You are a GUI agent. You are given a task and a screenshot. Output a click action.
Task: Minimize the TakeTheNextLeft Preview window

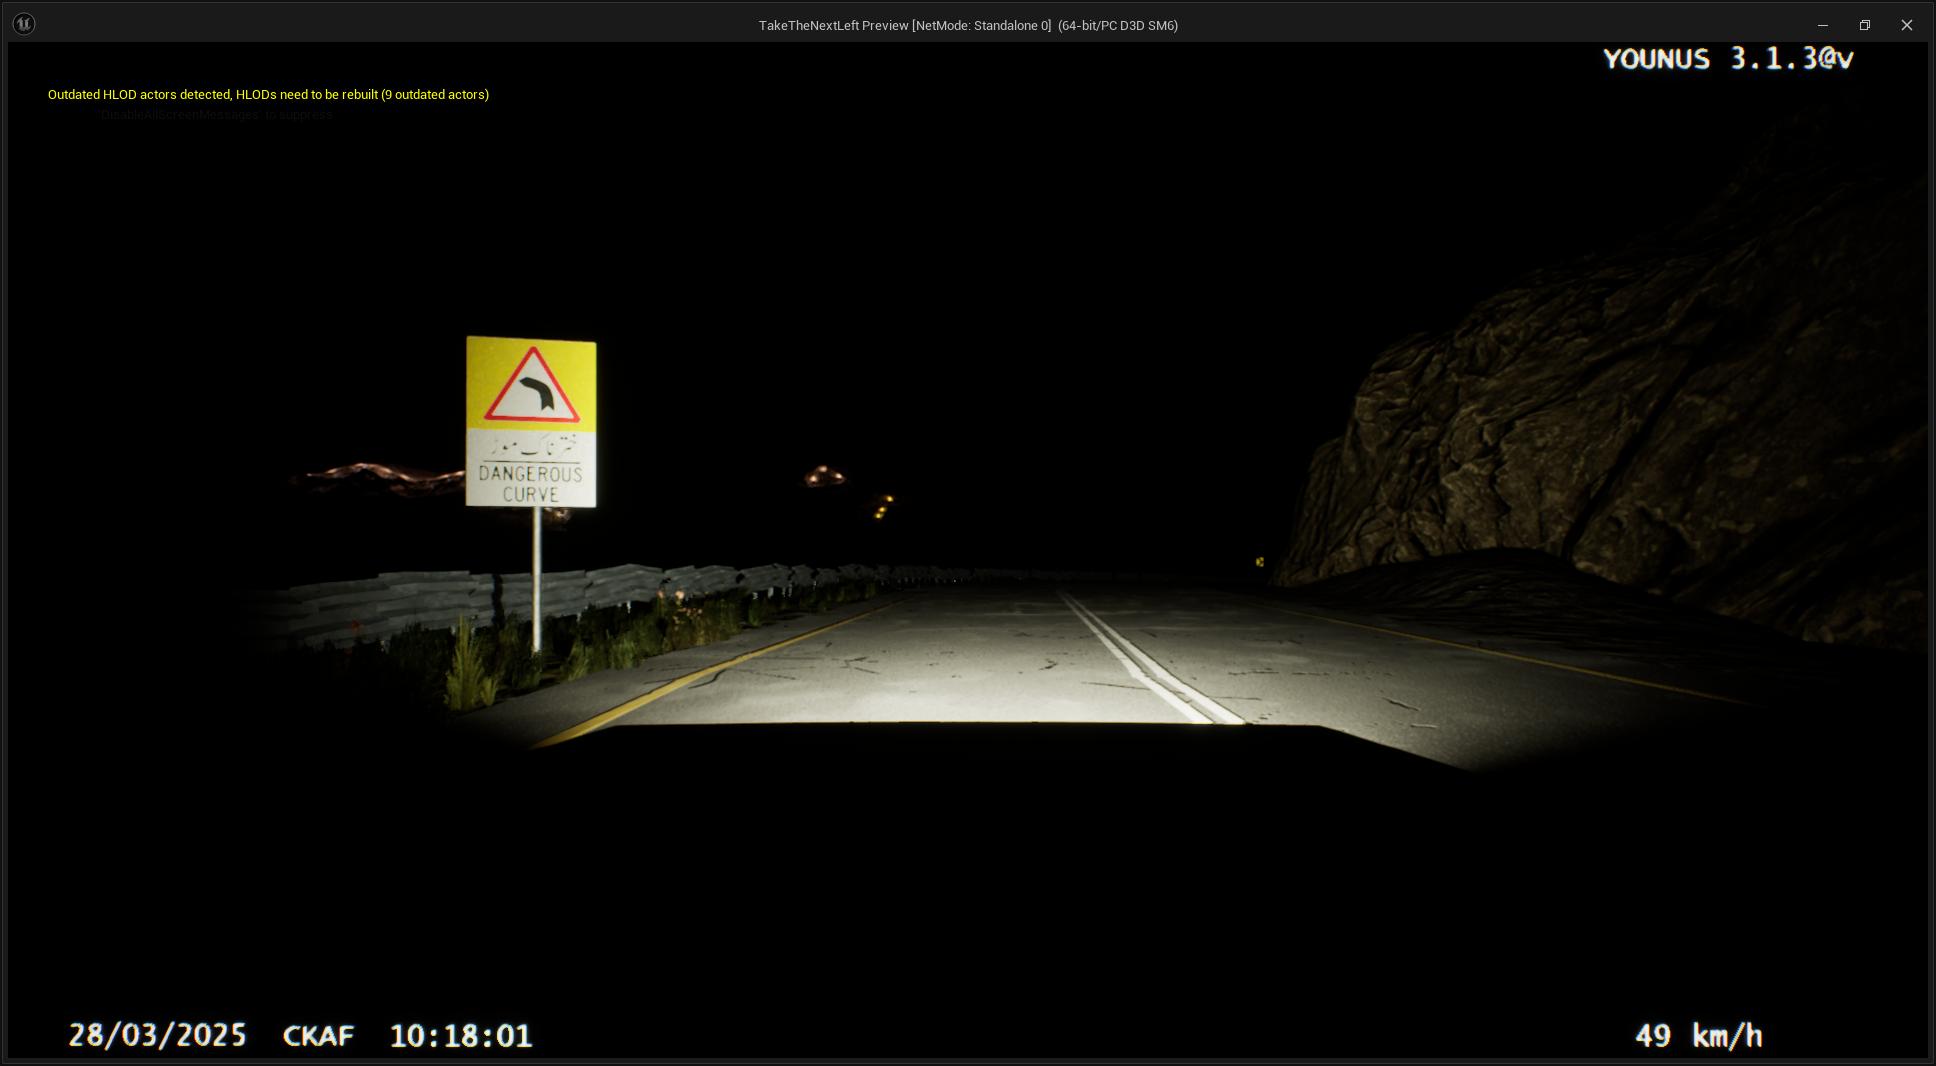1823,25
